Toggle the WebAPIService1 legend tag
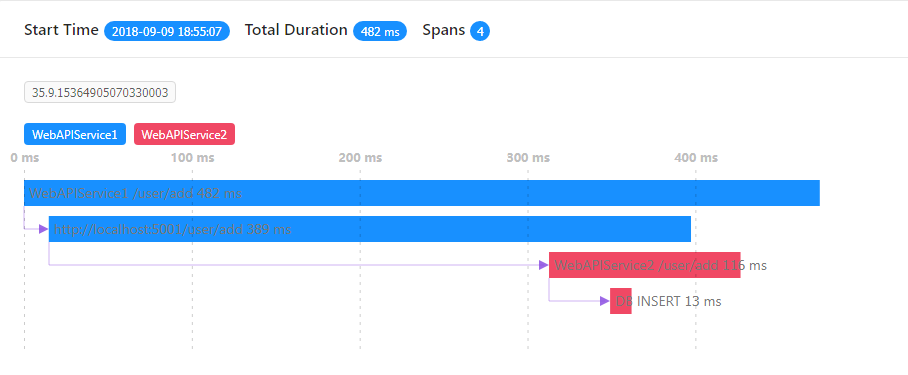The width and height of the screenshot is (908, 375). pyautogui.click(x=75, y=135)
